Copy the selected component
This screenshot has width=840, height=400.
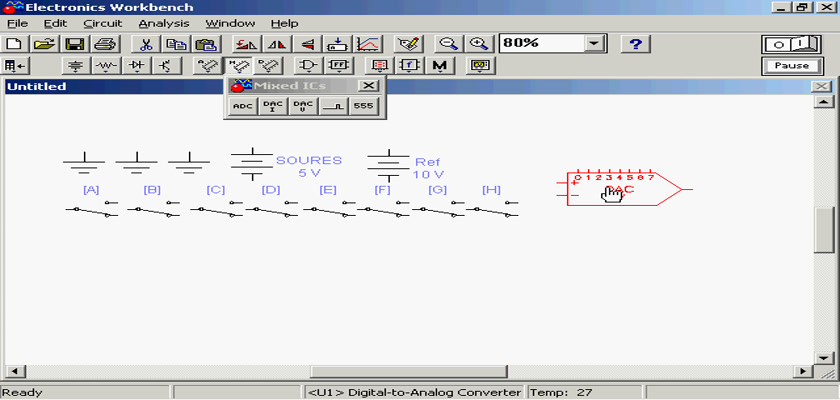(176, 43)
